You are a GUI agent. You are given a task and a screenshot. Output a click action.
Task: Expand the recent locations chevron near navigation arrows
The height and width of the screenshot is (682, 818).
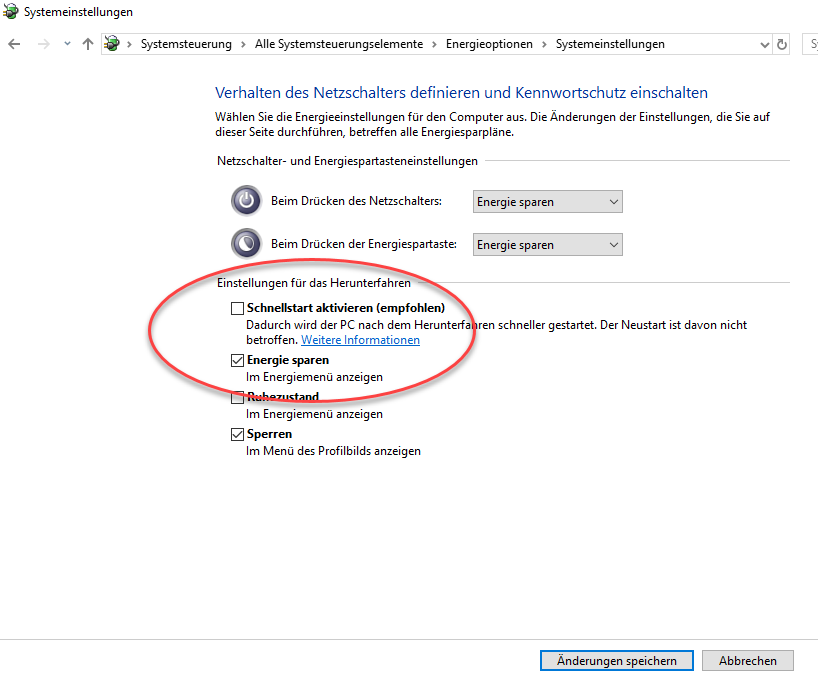point(67,44)
